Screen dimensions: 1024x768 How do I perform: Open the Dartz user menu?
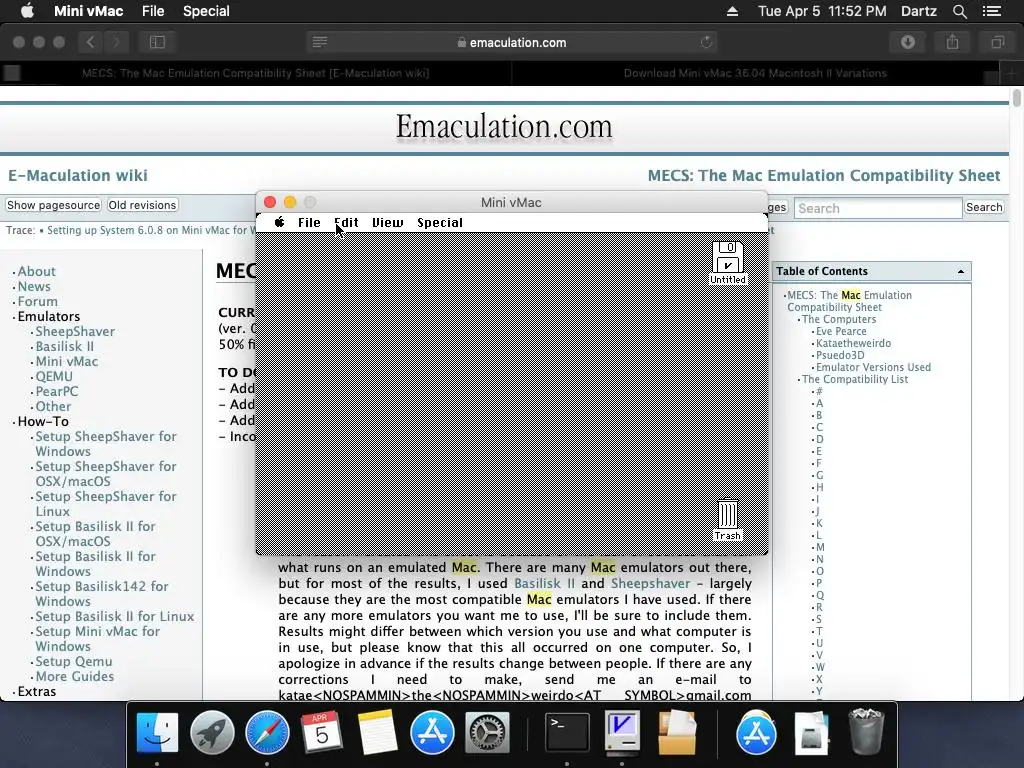click(918, 11)
